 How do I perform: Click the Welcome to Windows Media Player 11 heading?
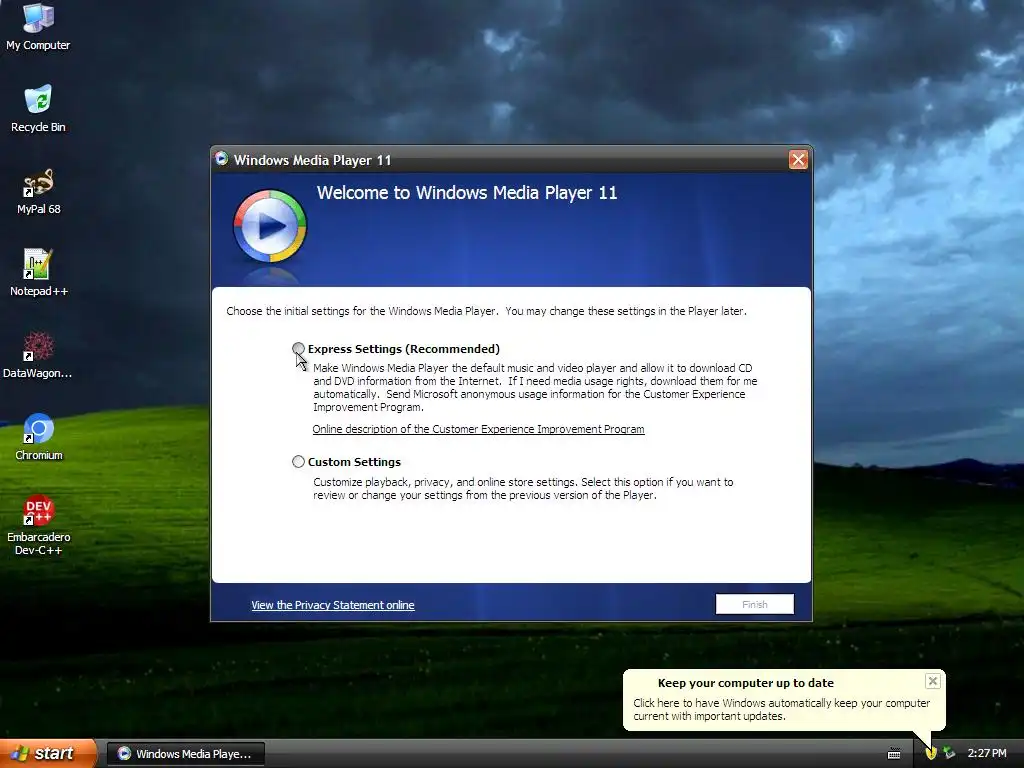pos(467,193)
